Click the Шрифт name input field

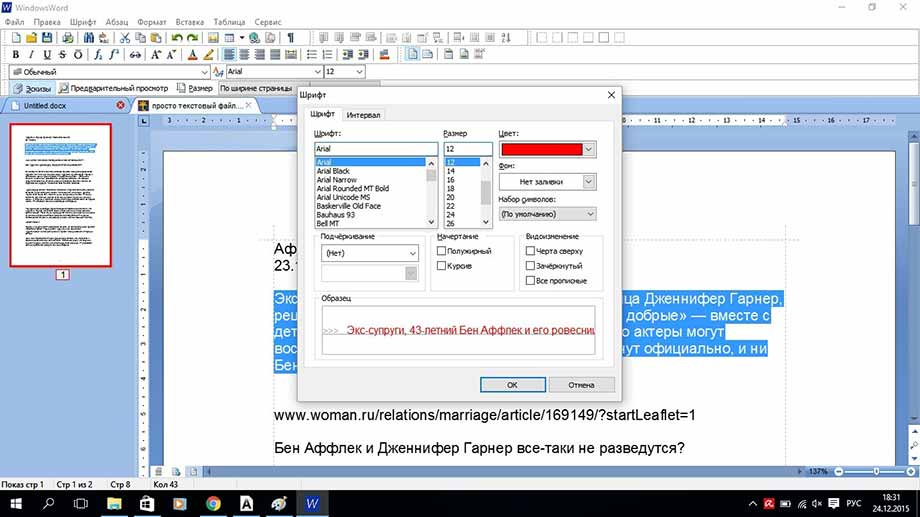(376, 149)
